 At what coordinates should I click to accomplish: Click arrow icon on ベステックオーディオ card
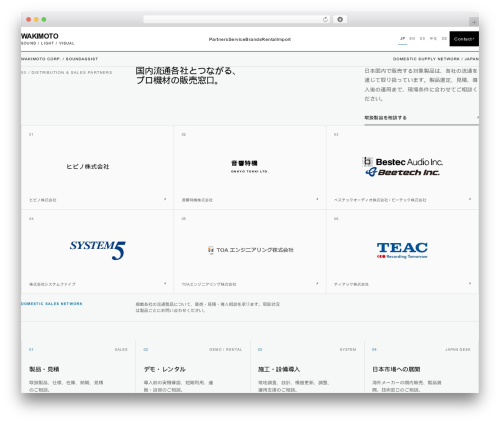point(470,199)
